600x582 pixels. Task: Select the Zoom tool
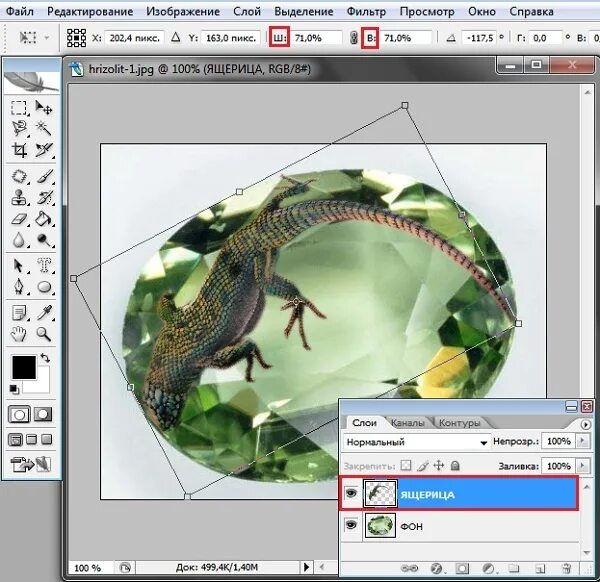43,334
